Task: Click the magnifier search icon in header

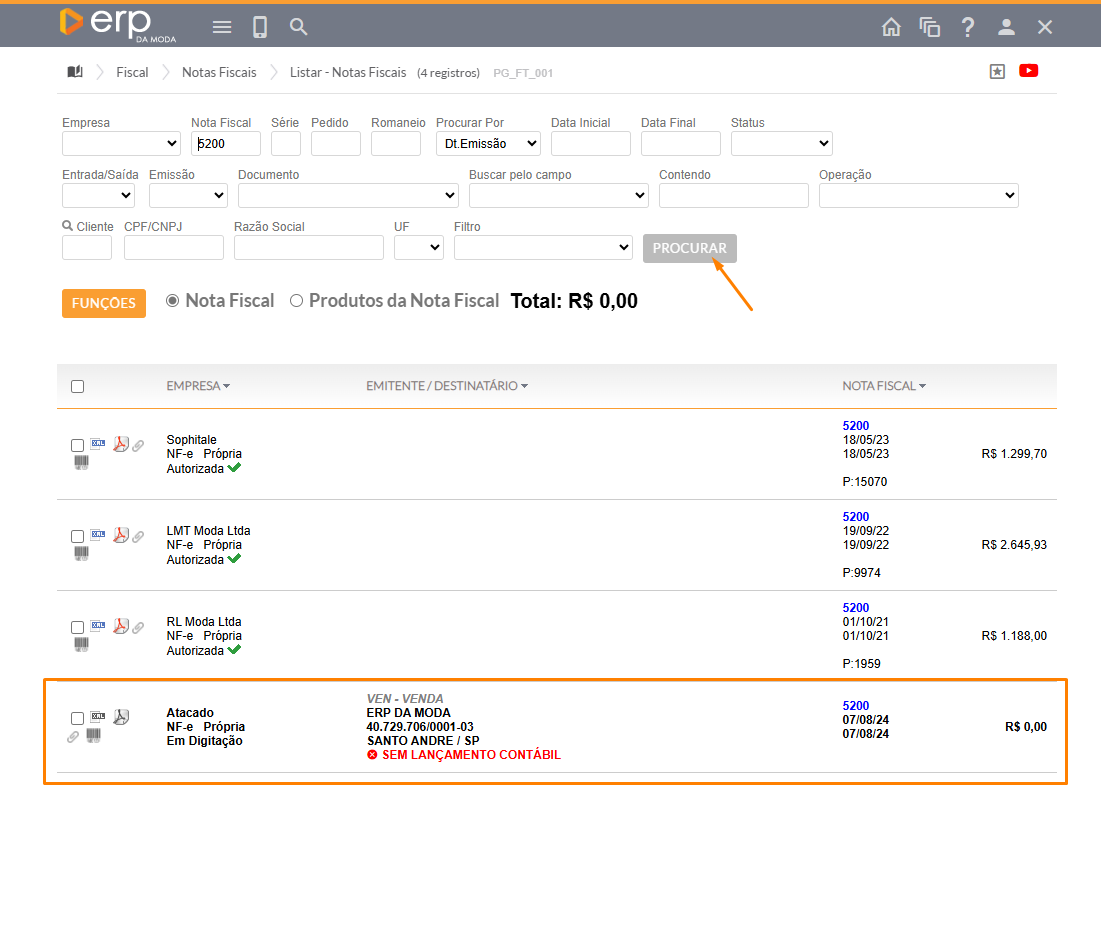Action: tap(298, 27)
